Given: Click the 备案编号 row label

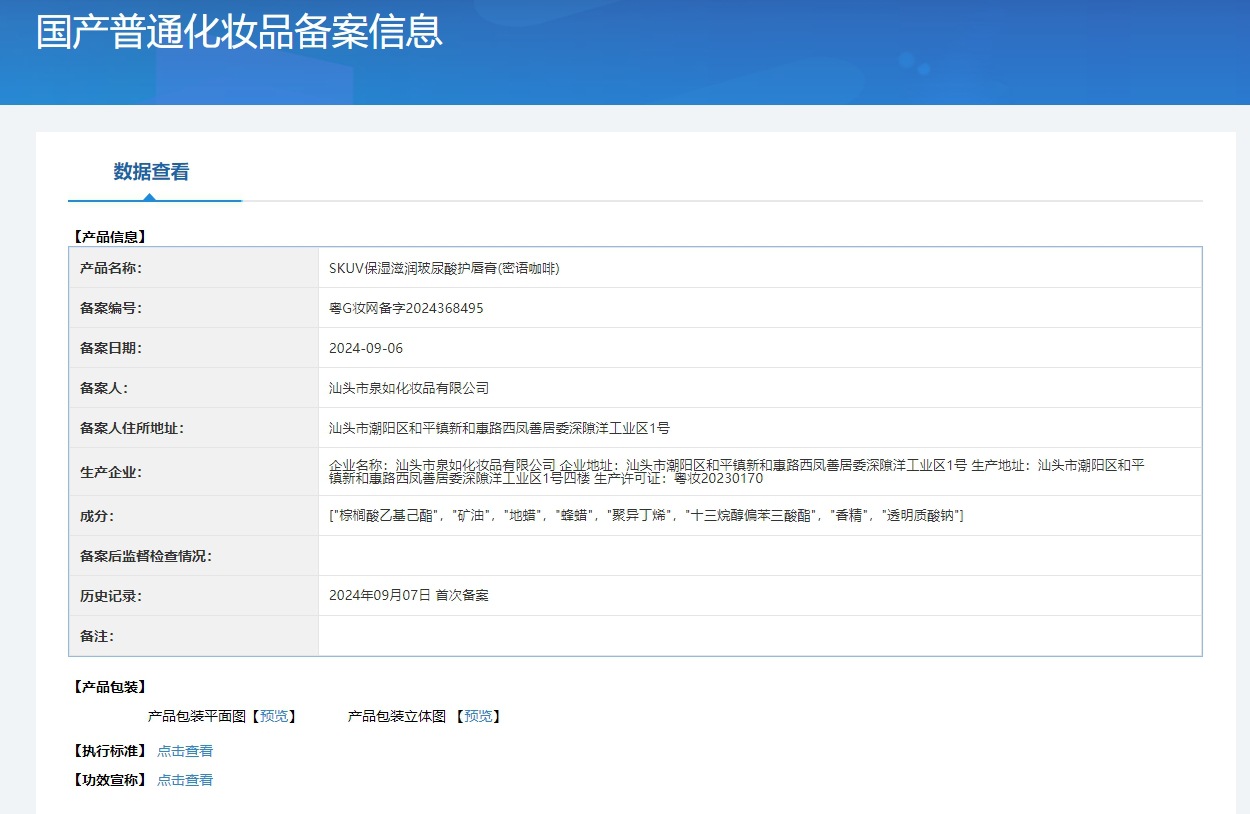Looking at the screenshot, I should pos(111,308).
